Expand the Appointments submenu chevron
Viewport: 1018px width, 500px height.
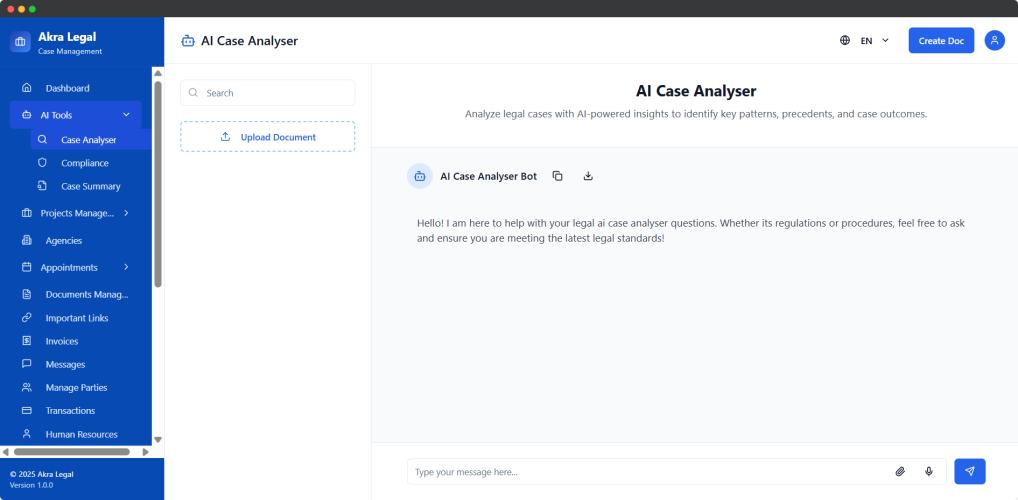click(126, 267)
